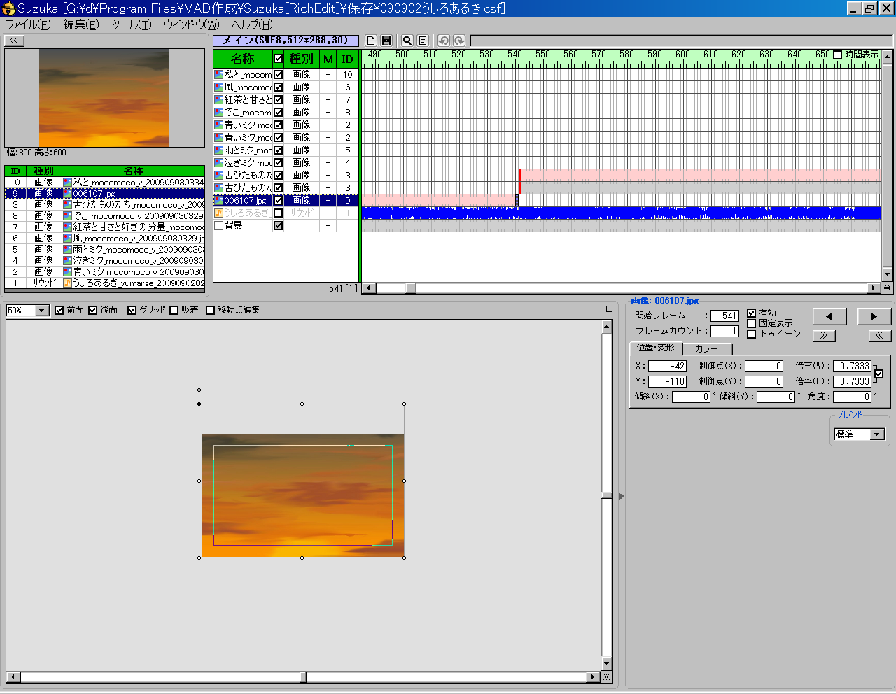Image resolution: width=896 pixels, height=694 pixels.
Task: Click the lock icon at timeline bottom-right corner
Action: pyautogui.click(x=887, y=288)
